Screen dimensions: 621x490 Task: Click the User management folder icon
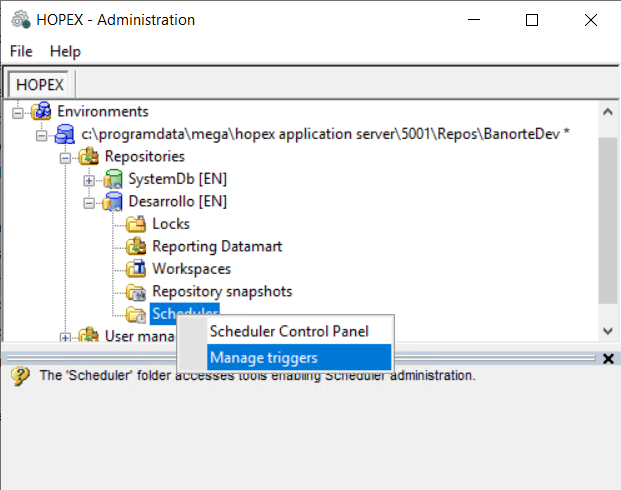pyautogui.click(x=89, y=335)
